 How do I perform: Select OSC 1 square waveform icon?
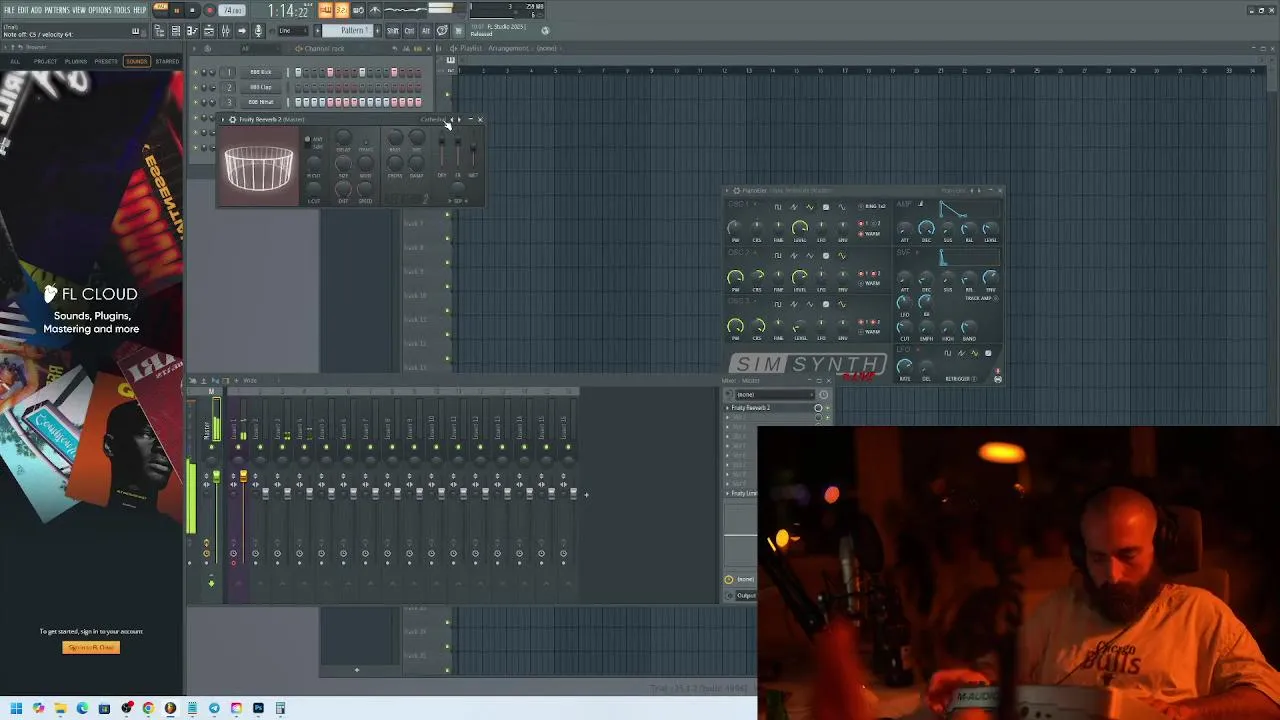click(x=777, y=207)
